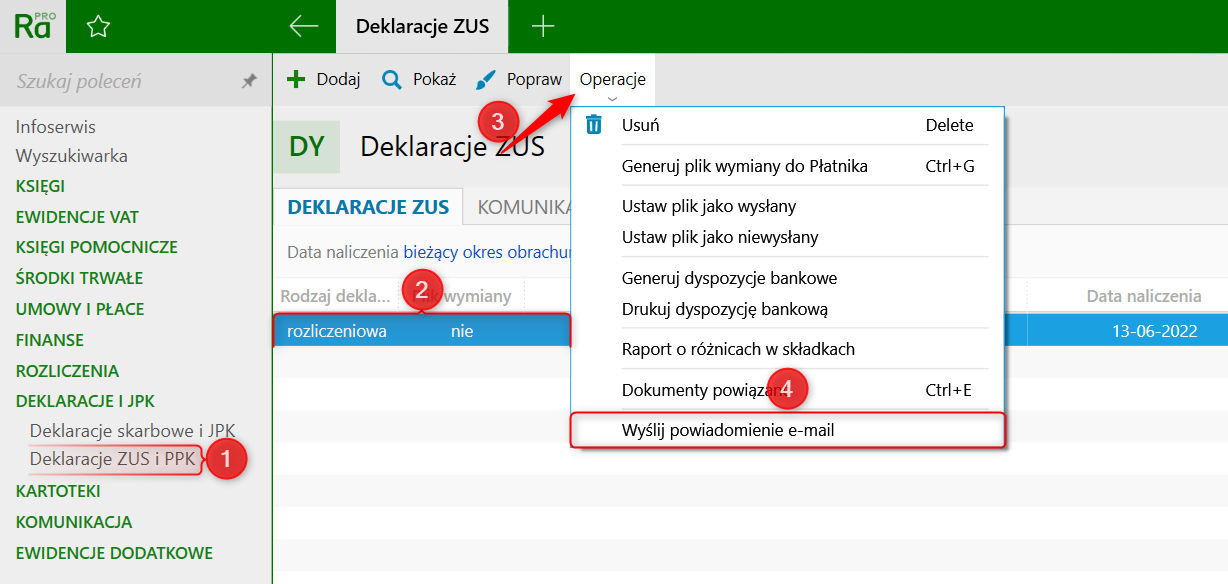Click into Szukaj poleceń search field

[120, 81]
